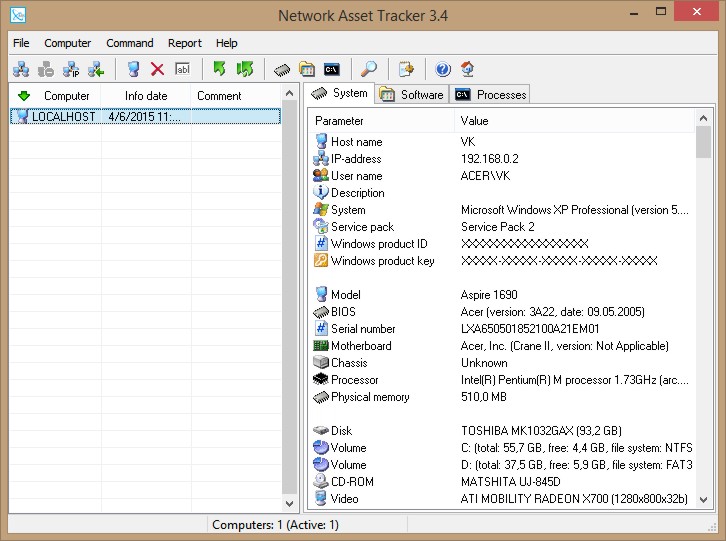The width and height of the screenshot is (726, 541).
Task: Open the Report menu
Action: pos(185,43)
